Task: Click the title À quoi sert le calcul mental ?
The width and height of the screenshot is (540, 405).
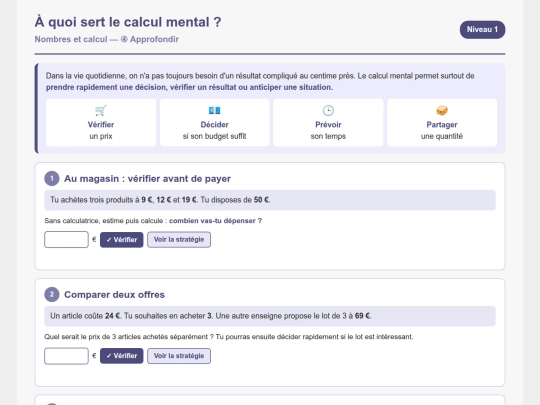Action: point(128,22)
